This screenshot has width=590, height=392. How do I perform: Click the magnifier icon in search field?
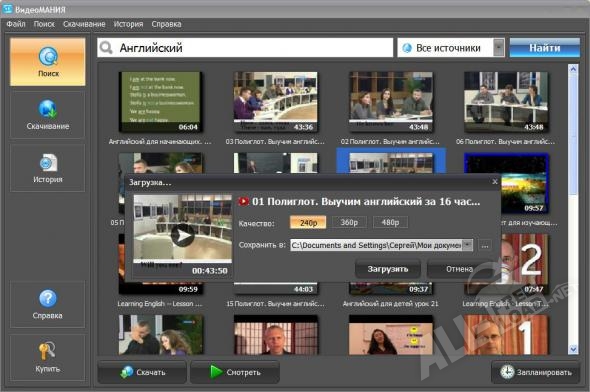click(x=106, y=48)
